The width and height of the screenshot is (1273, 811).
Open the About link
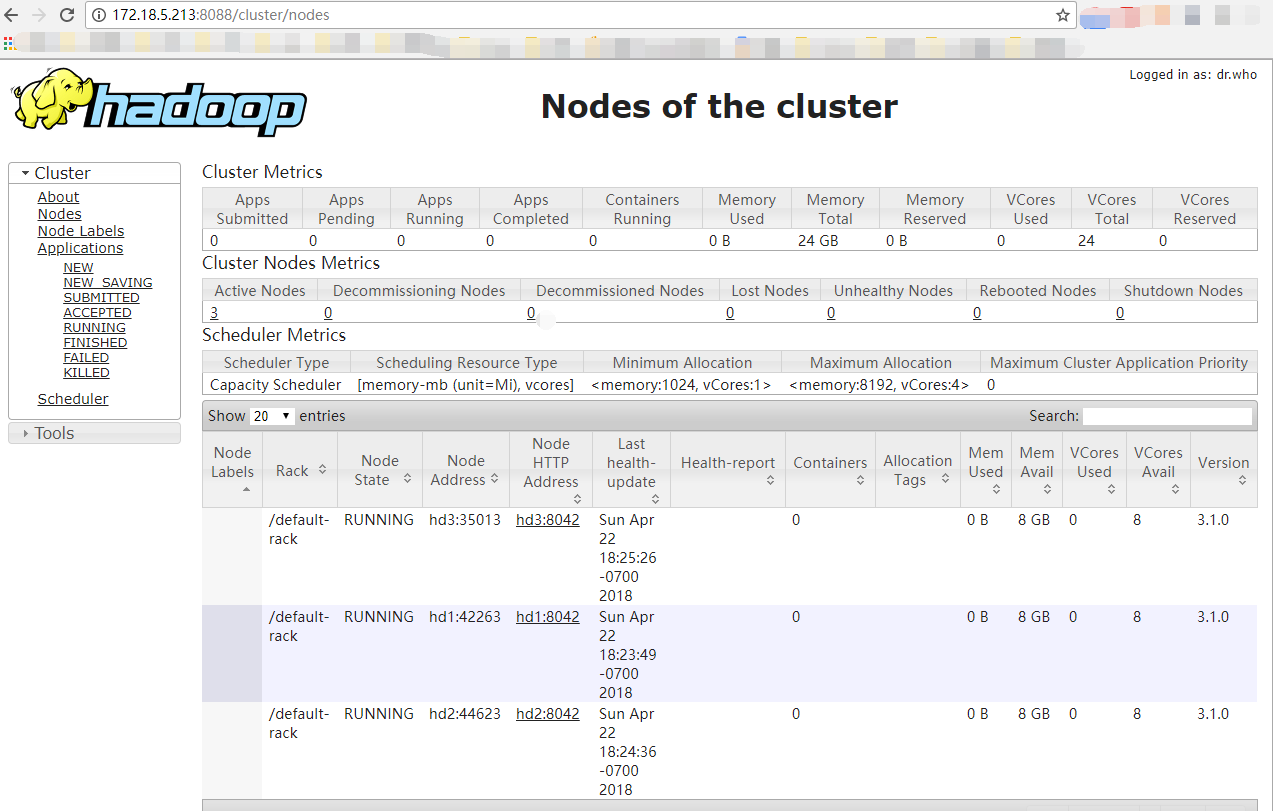click(x=58, y=197)
